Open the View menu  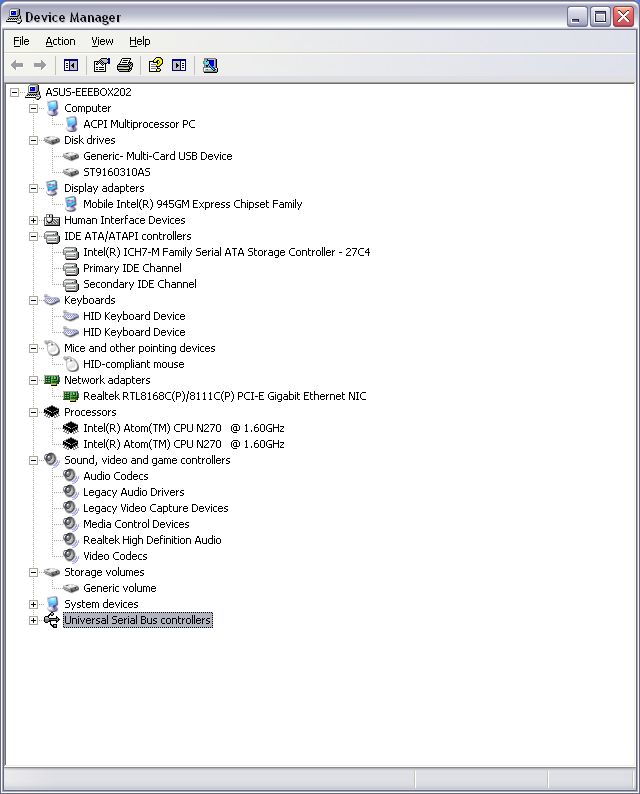(x=102, y=41)
